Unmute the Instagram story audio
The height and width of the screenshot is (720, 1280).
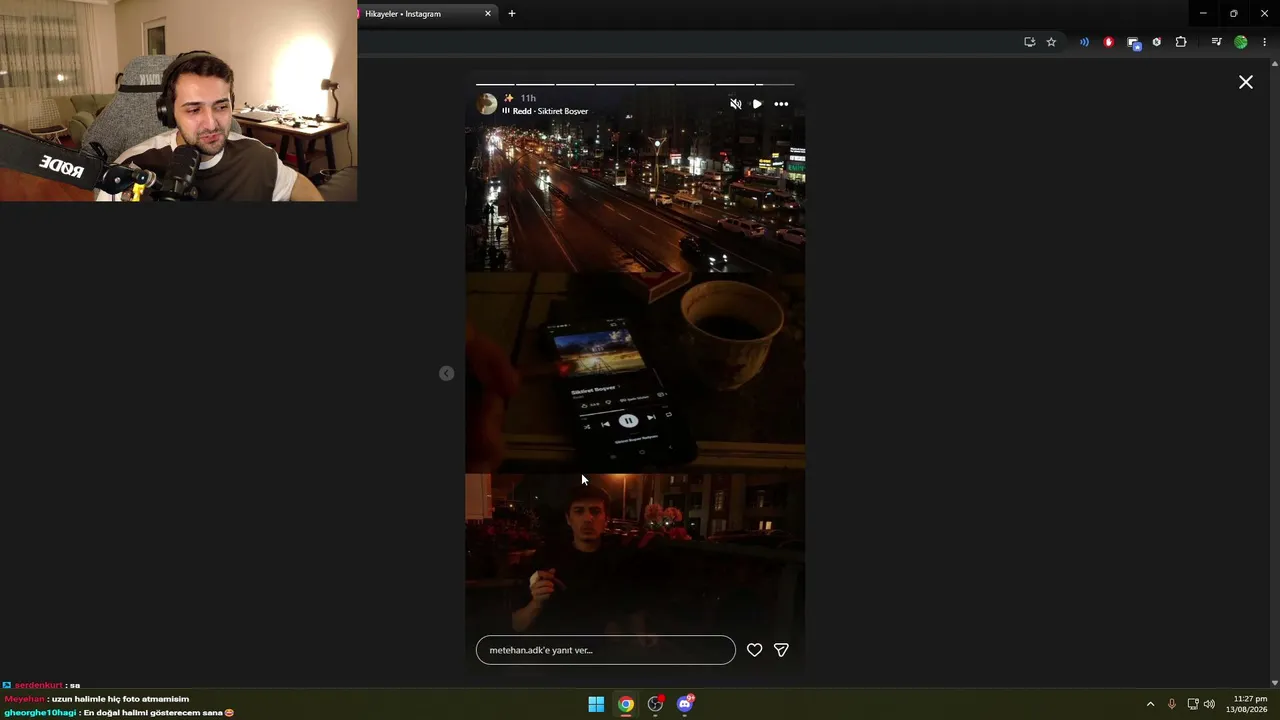[736, 104]
